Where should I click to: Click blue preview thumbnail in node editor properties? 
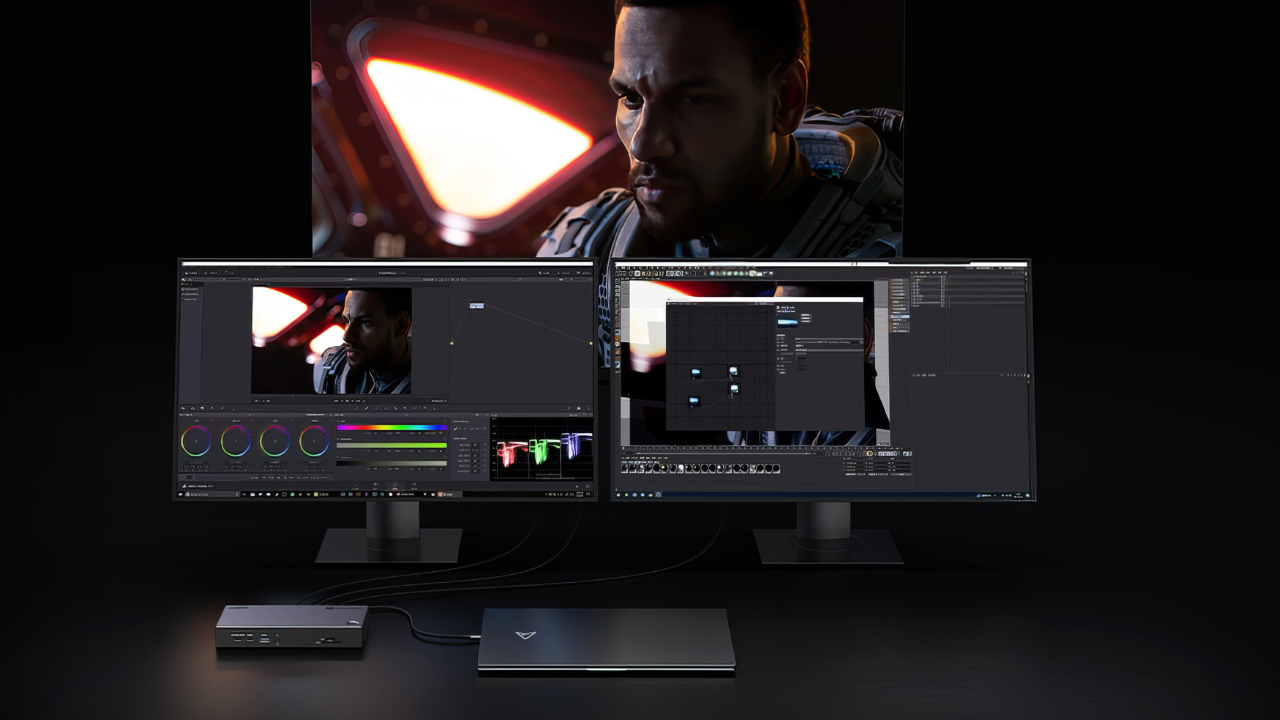(787, 321)
